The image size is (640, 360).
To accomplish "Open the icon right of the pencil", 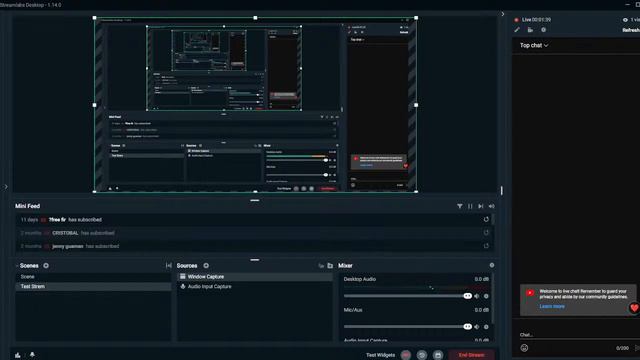I will pyautogui.click(x=530, y=30).
